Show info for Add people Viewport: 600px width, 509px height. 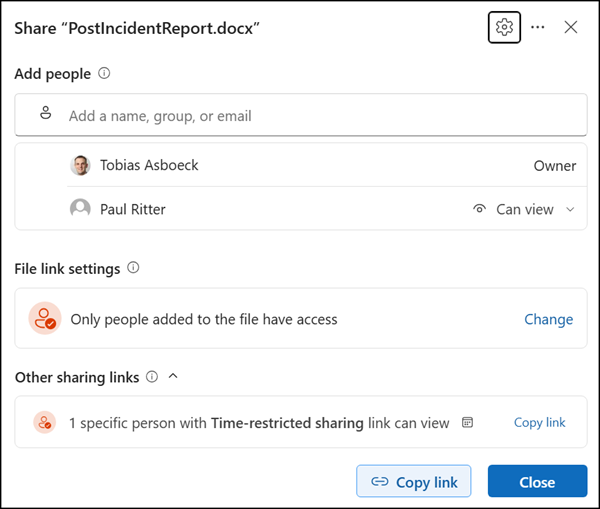(104, 73)
